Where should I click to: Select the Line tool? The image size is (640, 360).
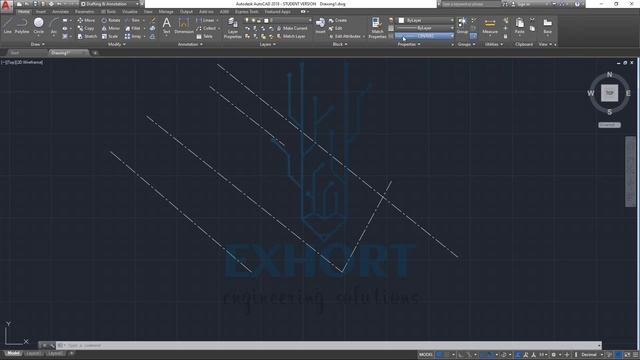(x=7, y=25)
